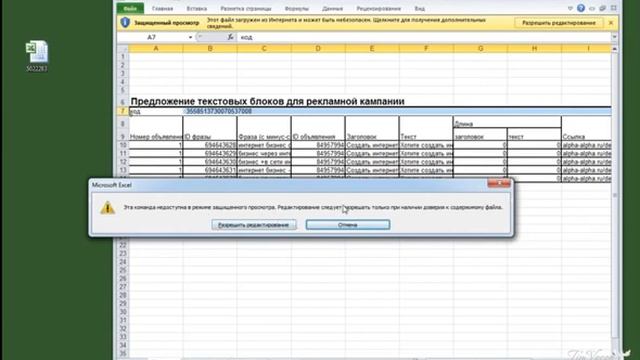Select row 30 header
Screen dimensions: 640x360
click(122, 312)
